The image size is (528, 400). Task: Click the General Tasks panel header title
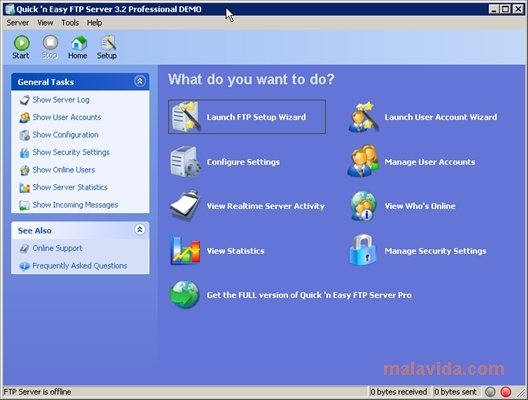pos(45,82)
